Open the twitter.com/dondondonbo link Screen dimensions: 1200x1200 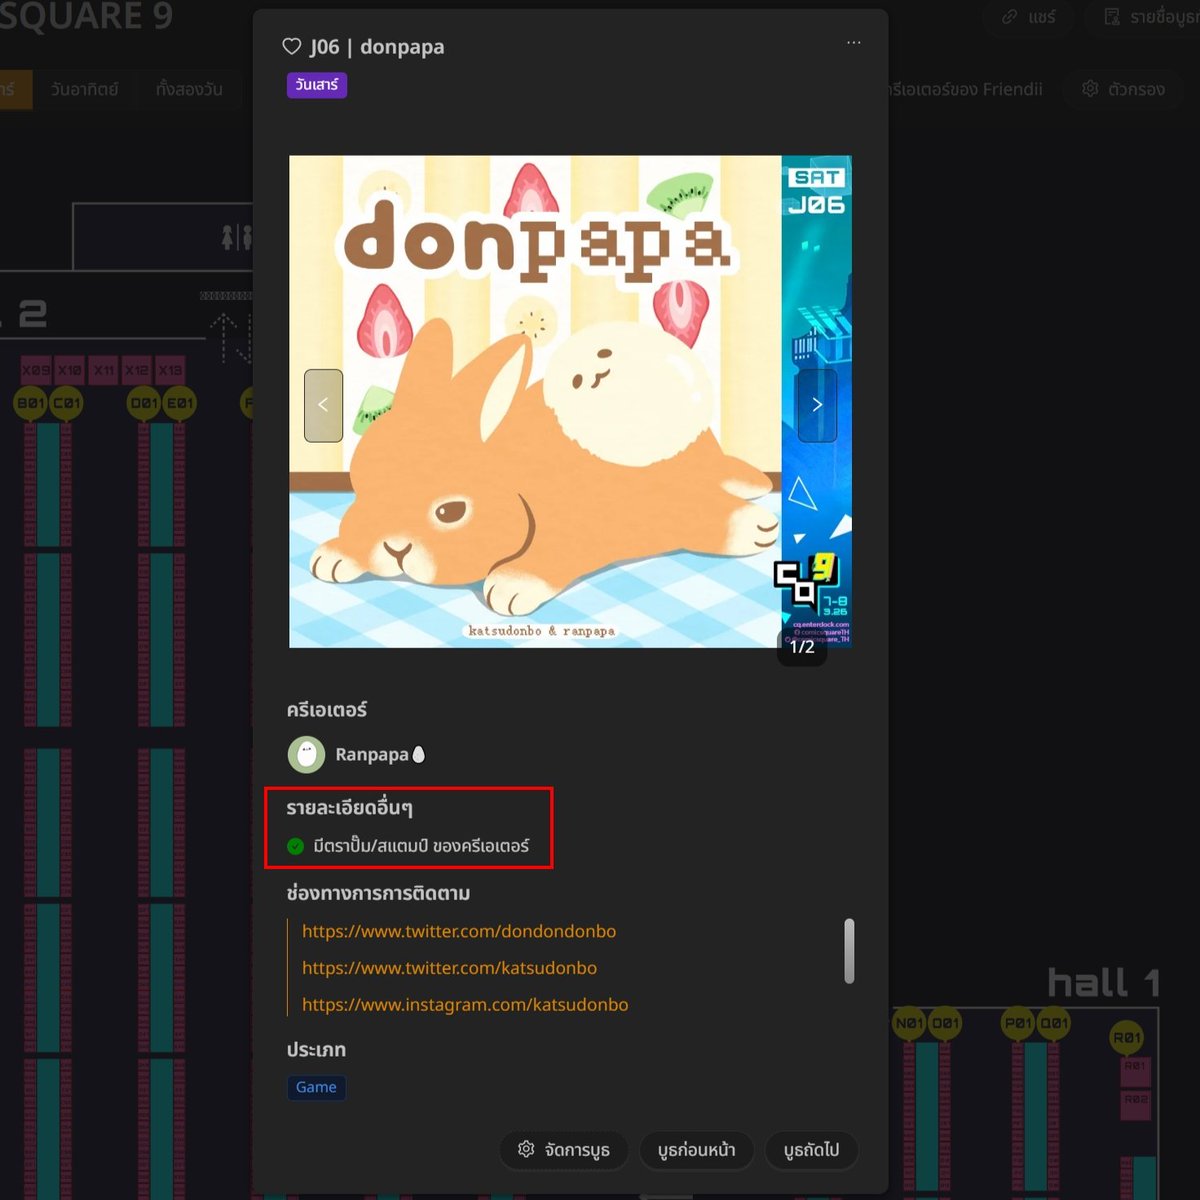[459, 931]
